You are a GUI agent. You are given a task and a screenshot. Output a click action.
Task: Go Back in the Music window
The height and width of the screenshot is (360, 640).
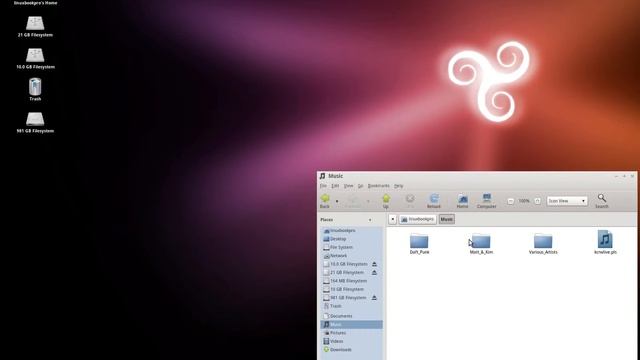pyautogui.click(x=325, y=201)
